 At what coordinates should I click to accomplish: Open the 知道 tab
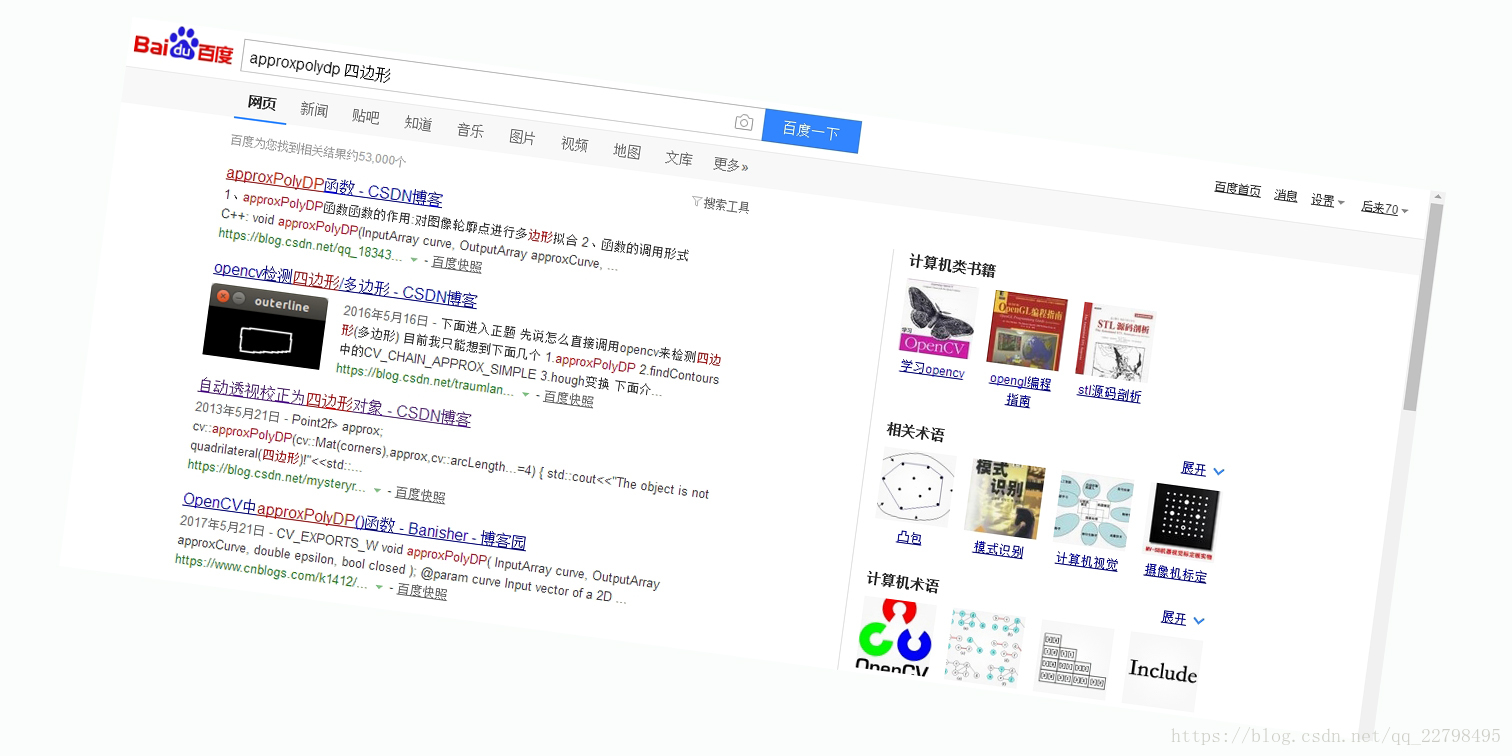[418, 123]
